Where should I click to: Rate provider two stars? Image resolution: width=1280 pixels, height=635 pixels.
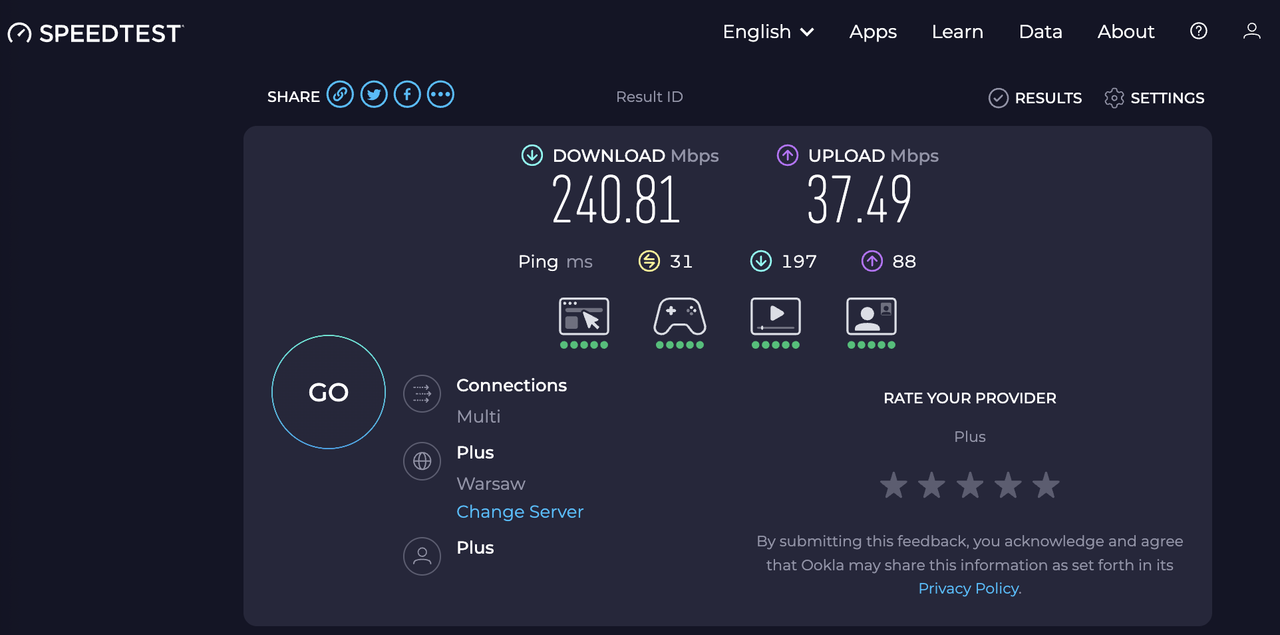pyautogui.click(x=932, y=486)
